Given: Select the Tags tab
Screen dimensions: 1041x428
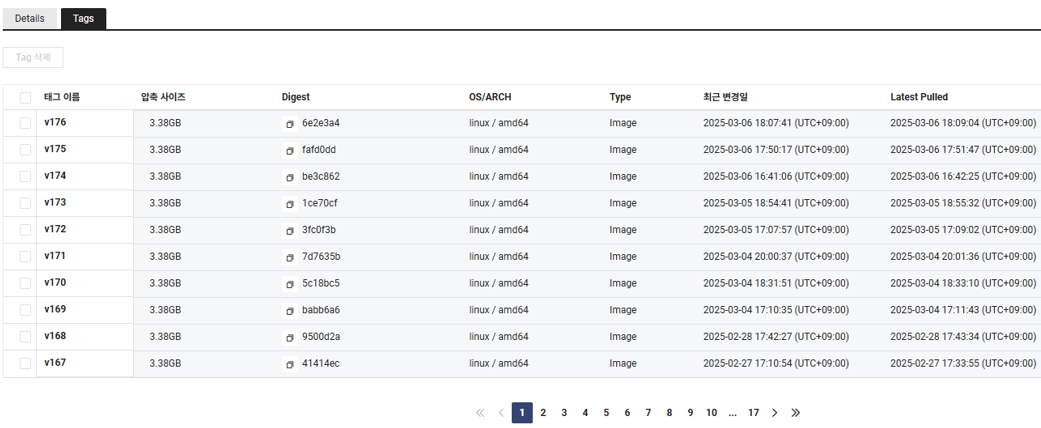Looking at the screenshot, I should 84,19.
